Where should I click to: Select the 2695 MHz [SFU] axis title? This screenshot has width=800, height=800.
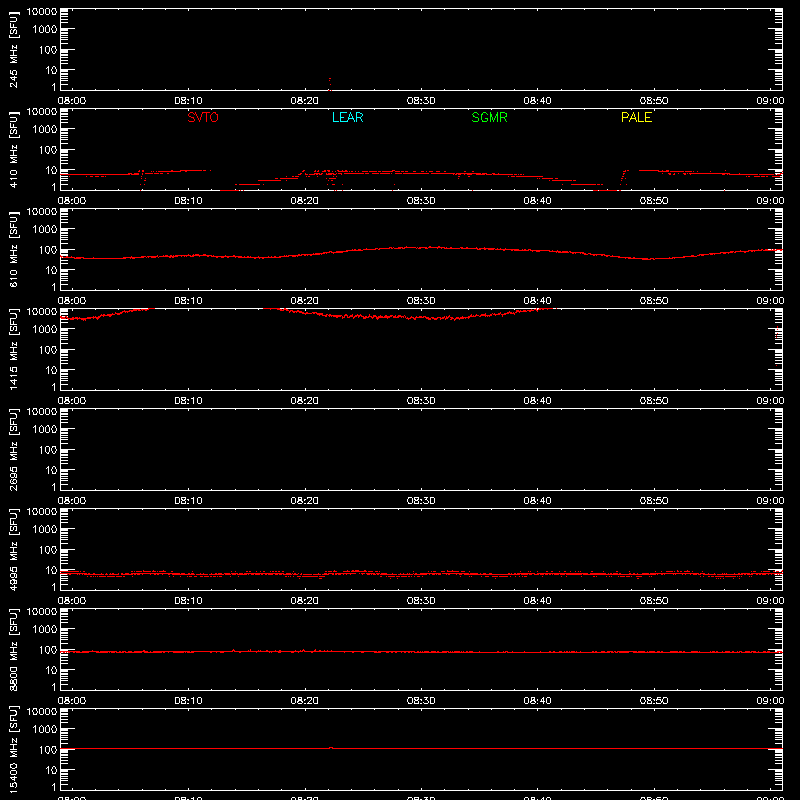click(13, 449)
